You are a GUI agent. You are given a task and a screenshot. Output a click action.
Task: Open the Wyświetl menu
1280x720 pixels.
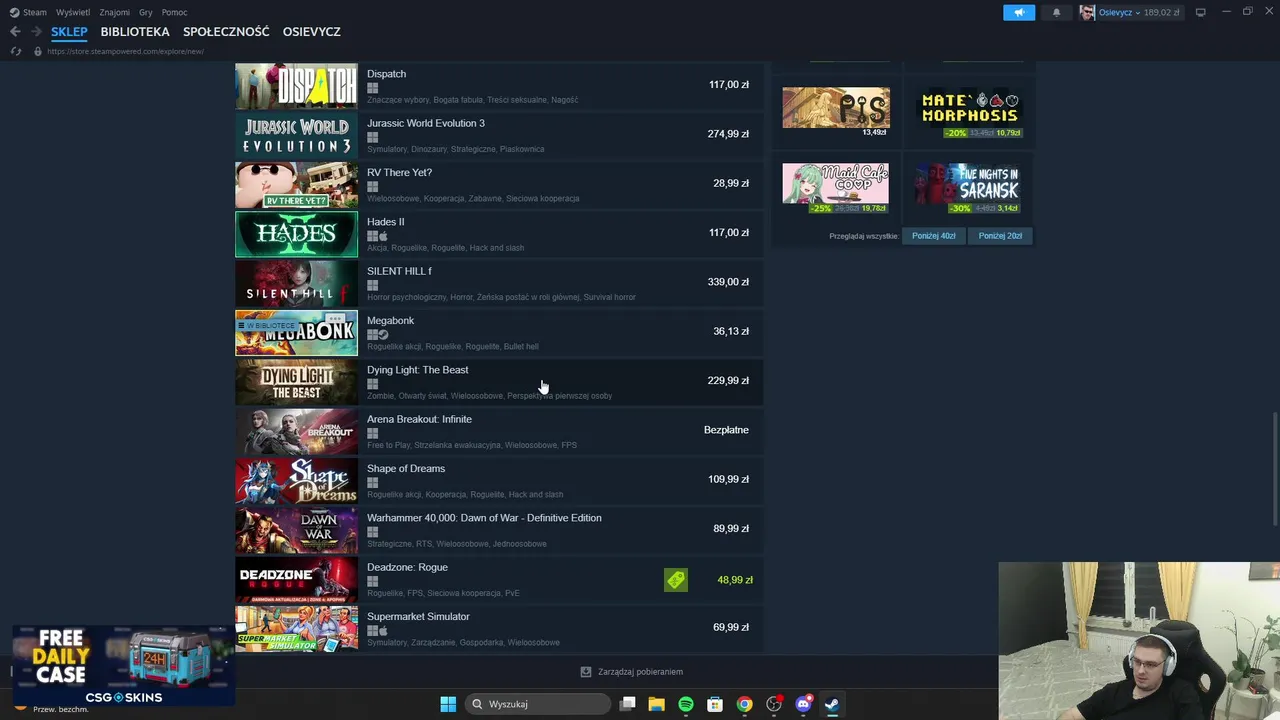pos(72,12)
